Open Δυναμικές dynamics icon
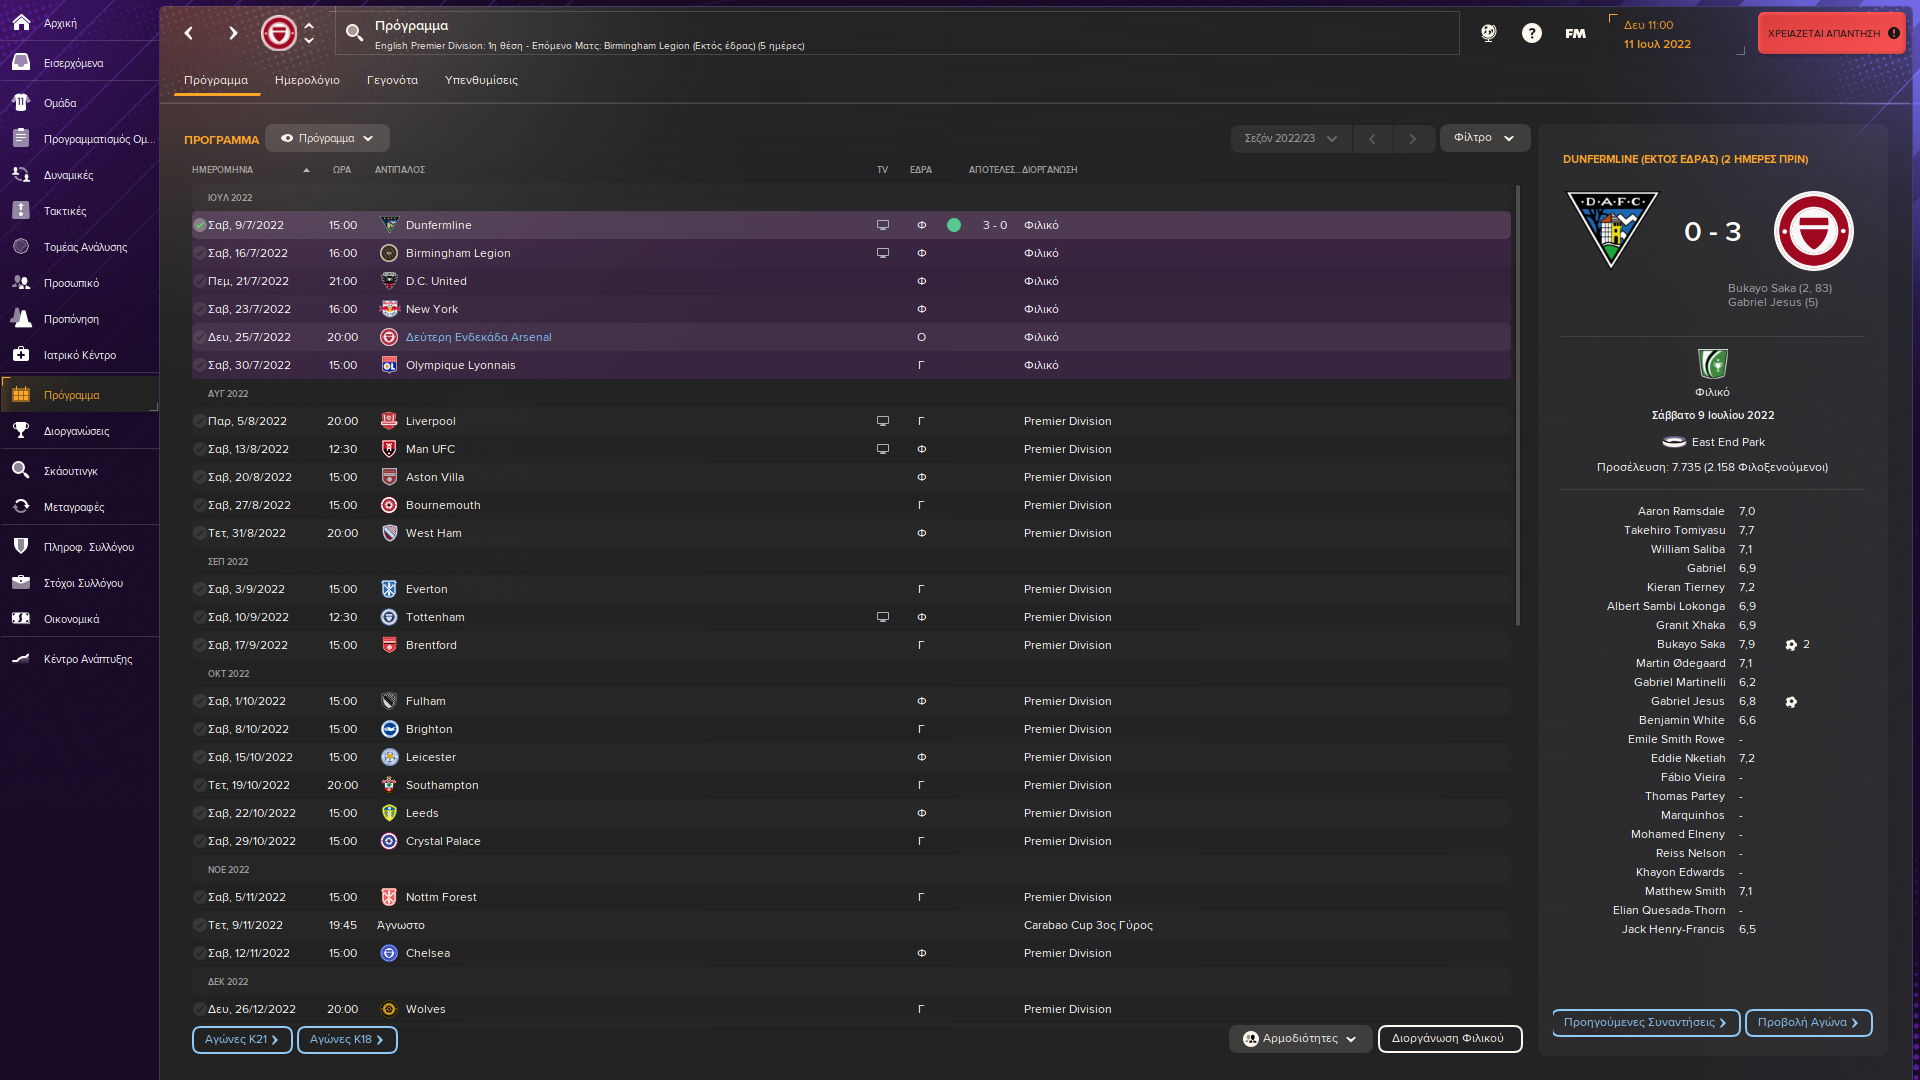 pos(21,174)
